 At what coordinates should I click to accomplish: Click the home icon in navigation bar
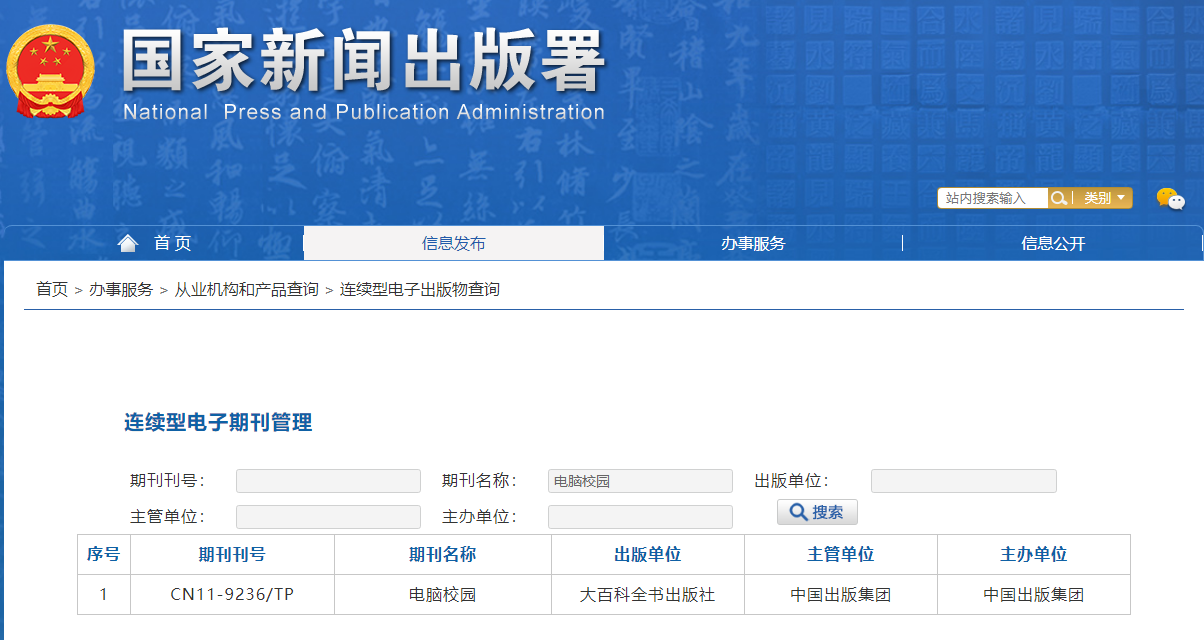[x=128, y=243]
